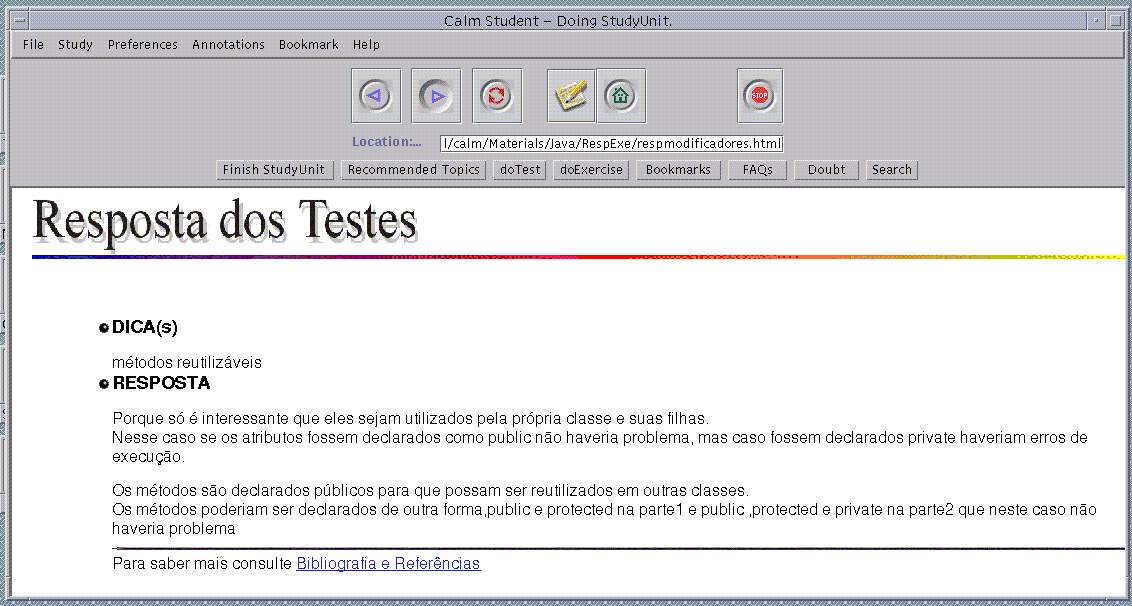Click the line starting 'Porque só é interessante'

pos(412,418)
